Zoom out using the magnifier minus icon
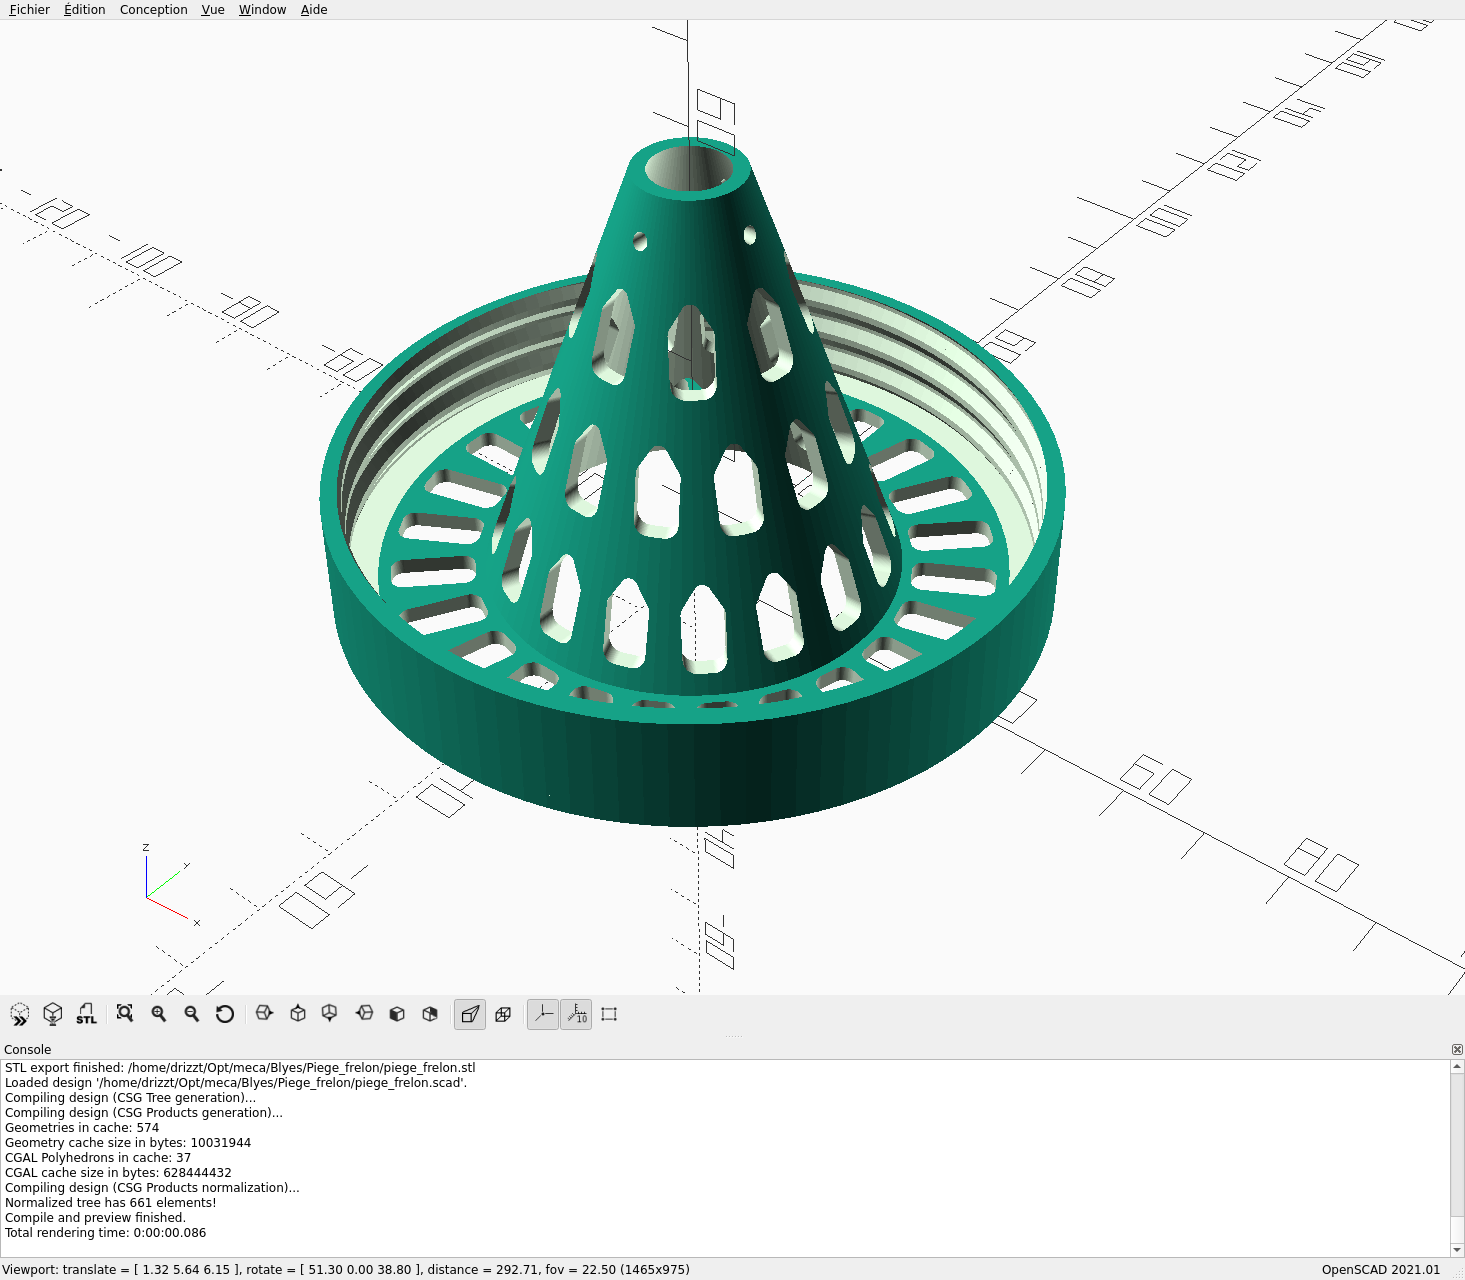This screenshot has height=1280, width=1465. (191, 1014)
